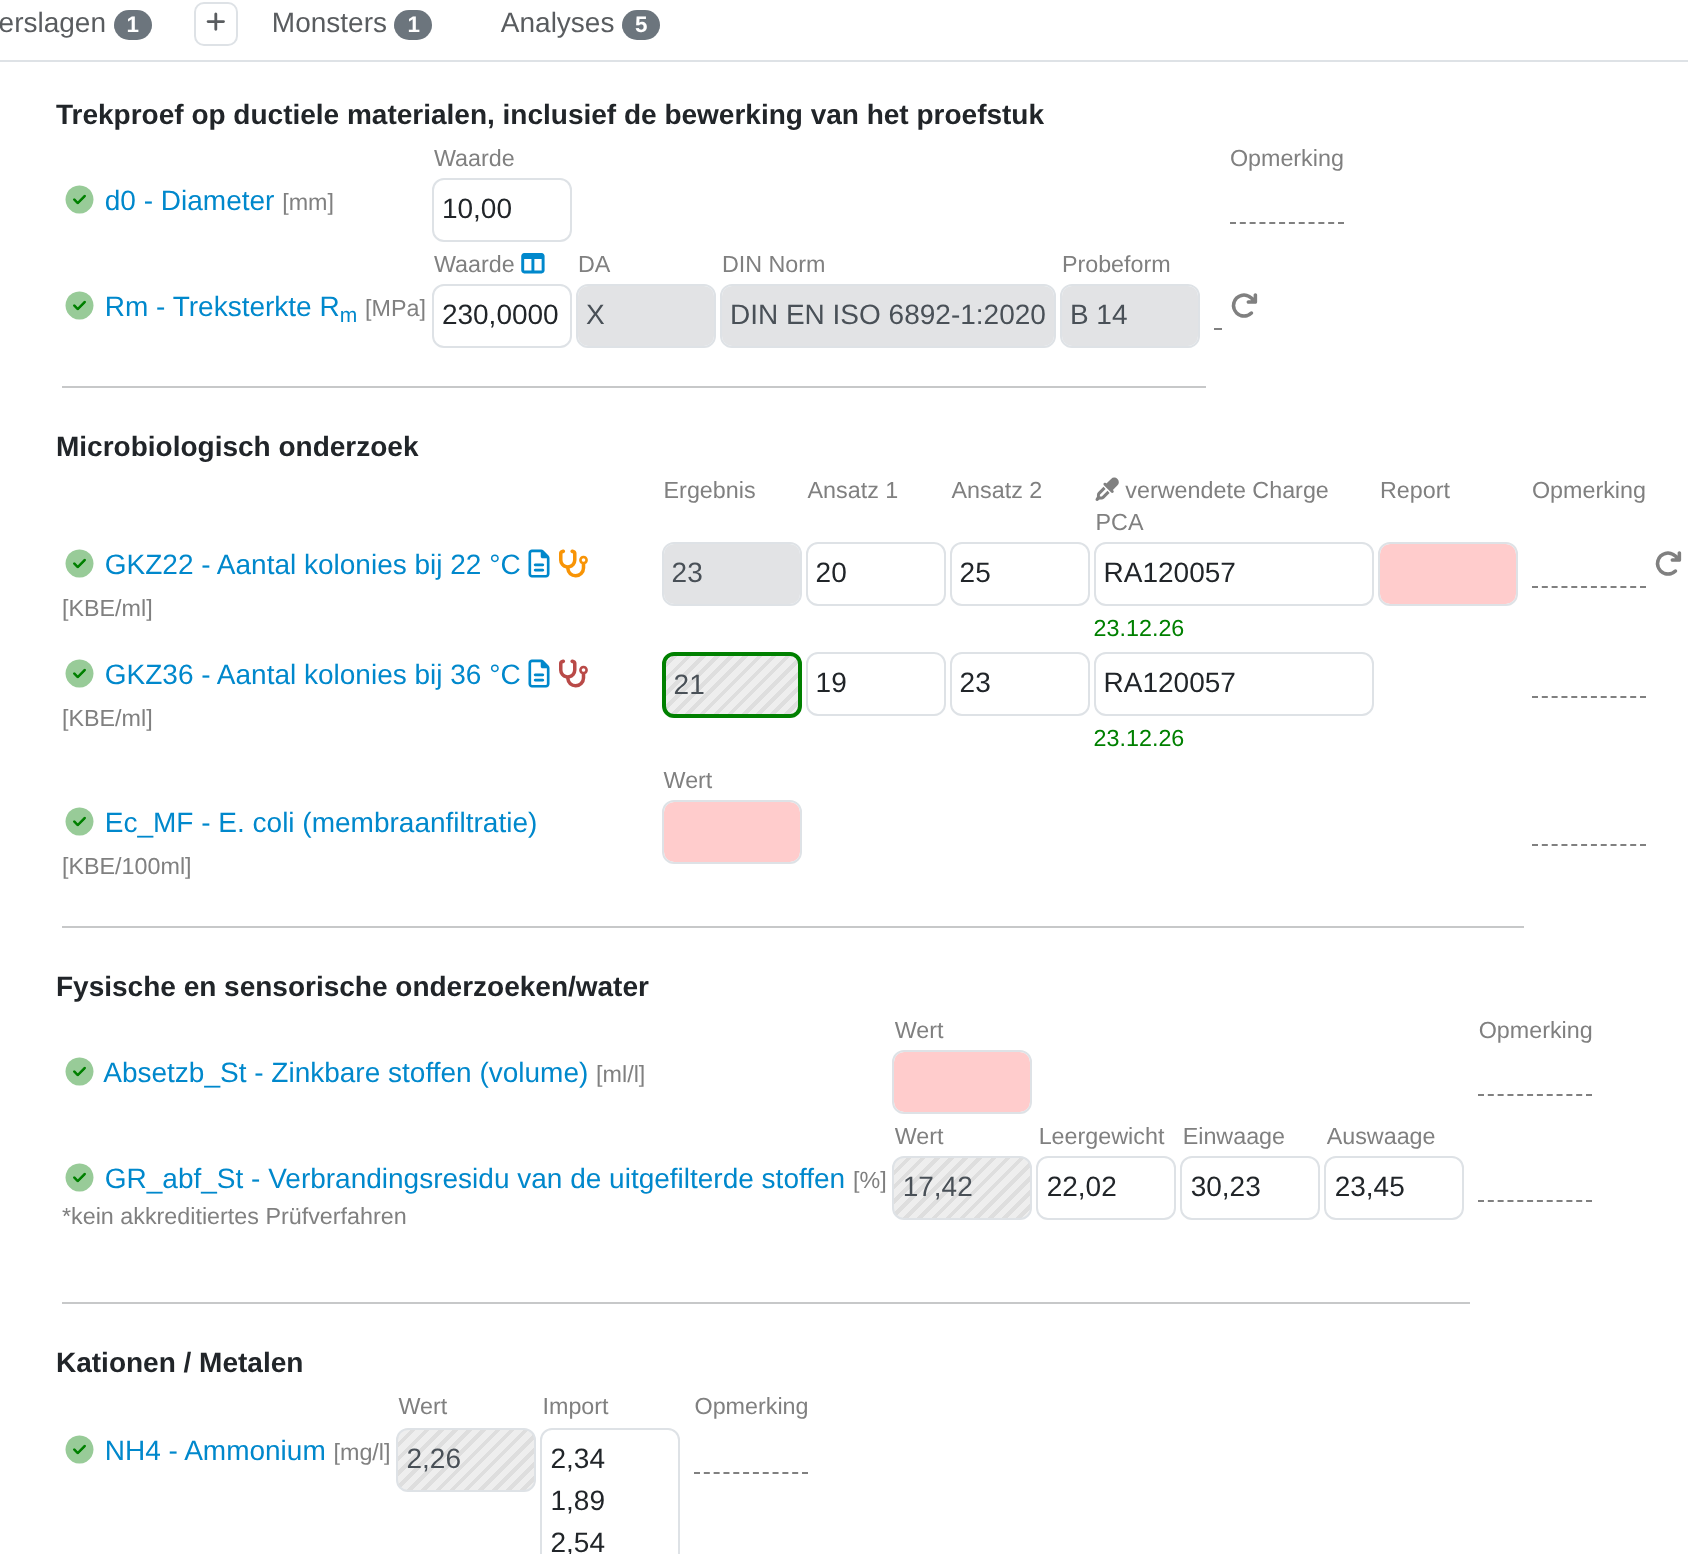Click green status icon for Ec_MF E. coli

(x=79, y=822)
